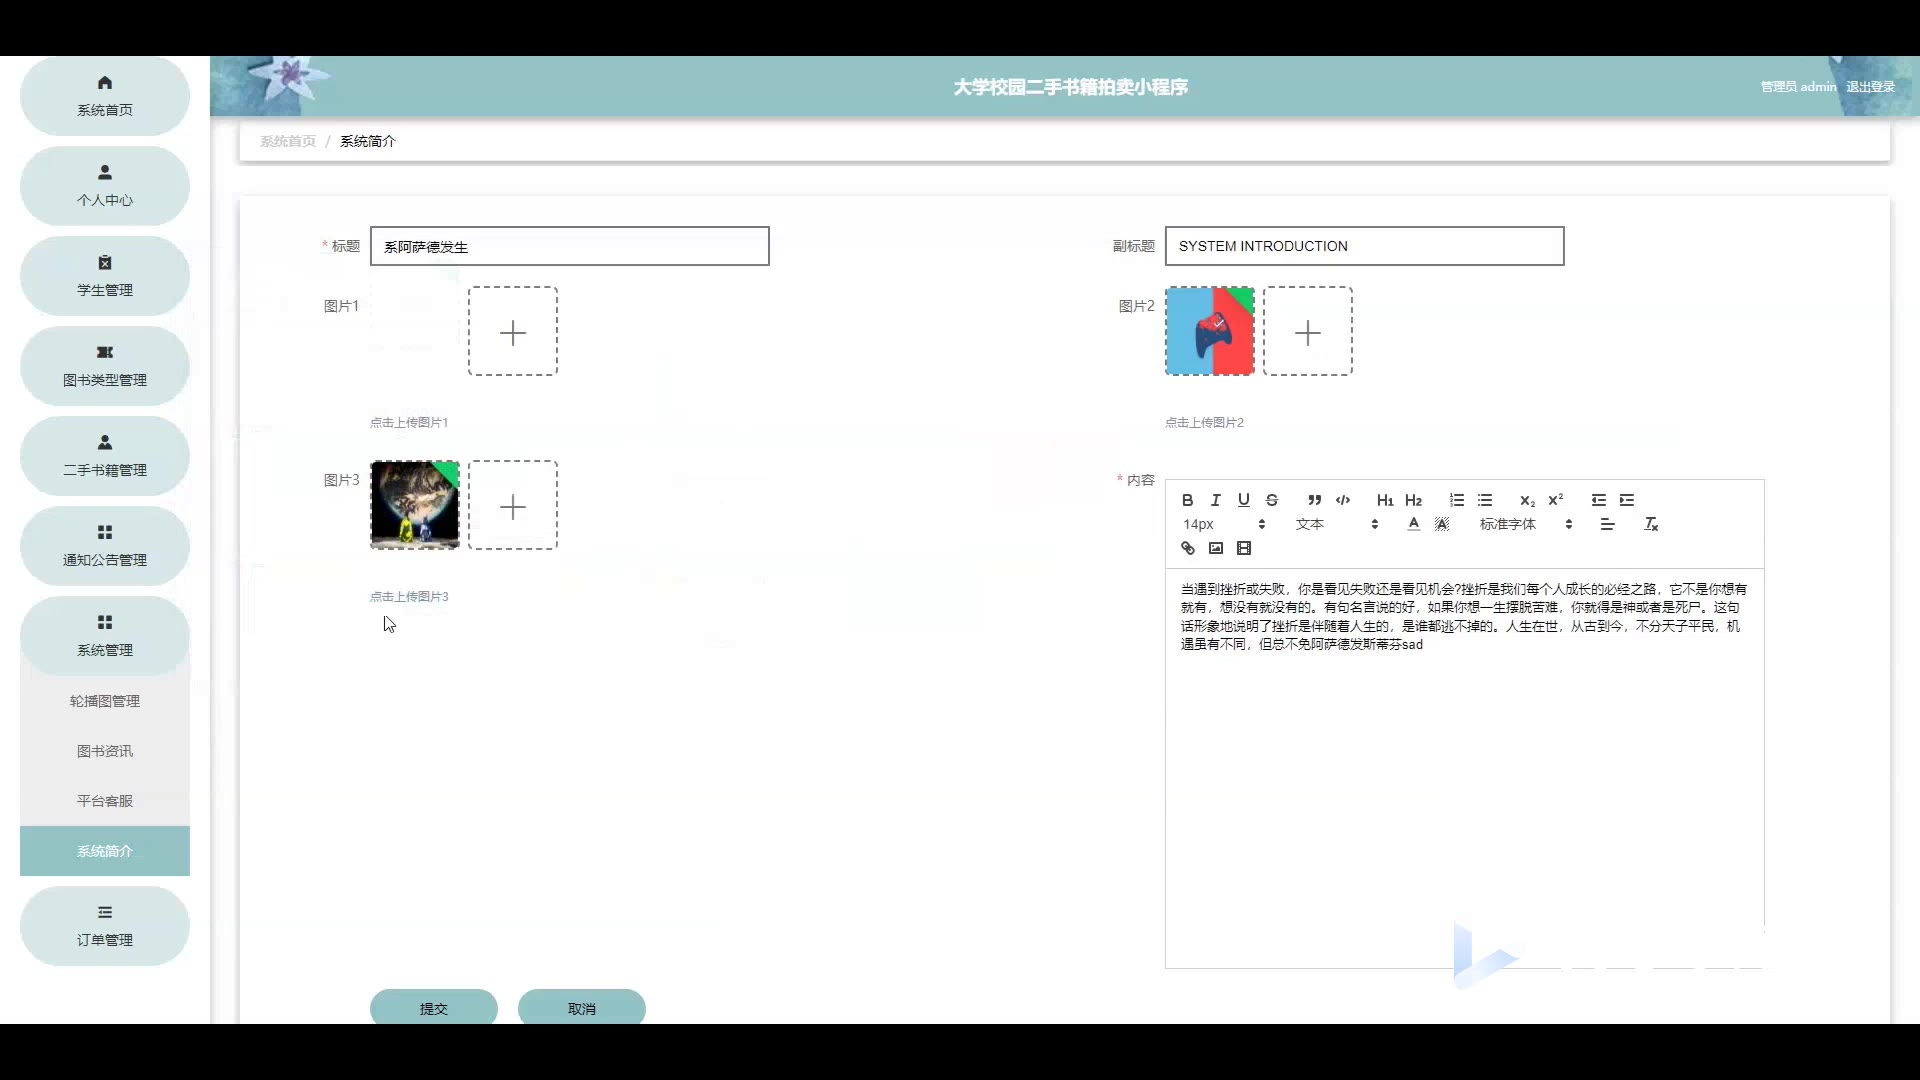Open the 文本 heading style dropdown
Viewport: 1920px width, 1080px height.
pyautogui.click(x=1336, y=524)
